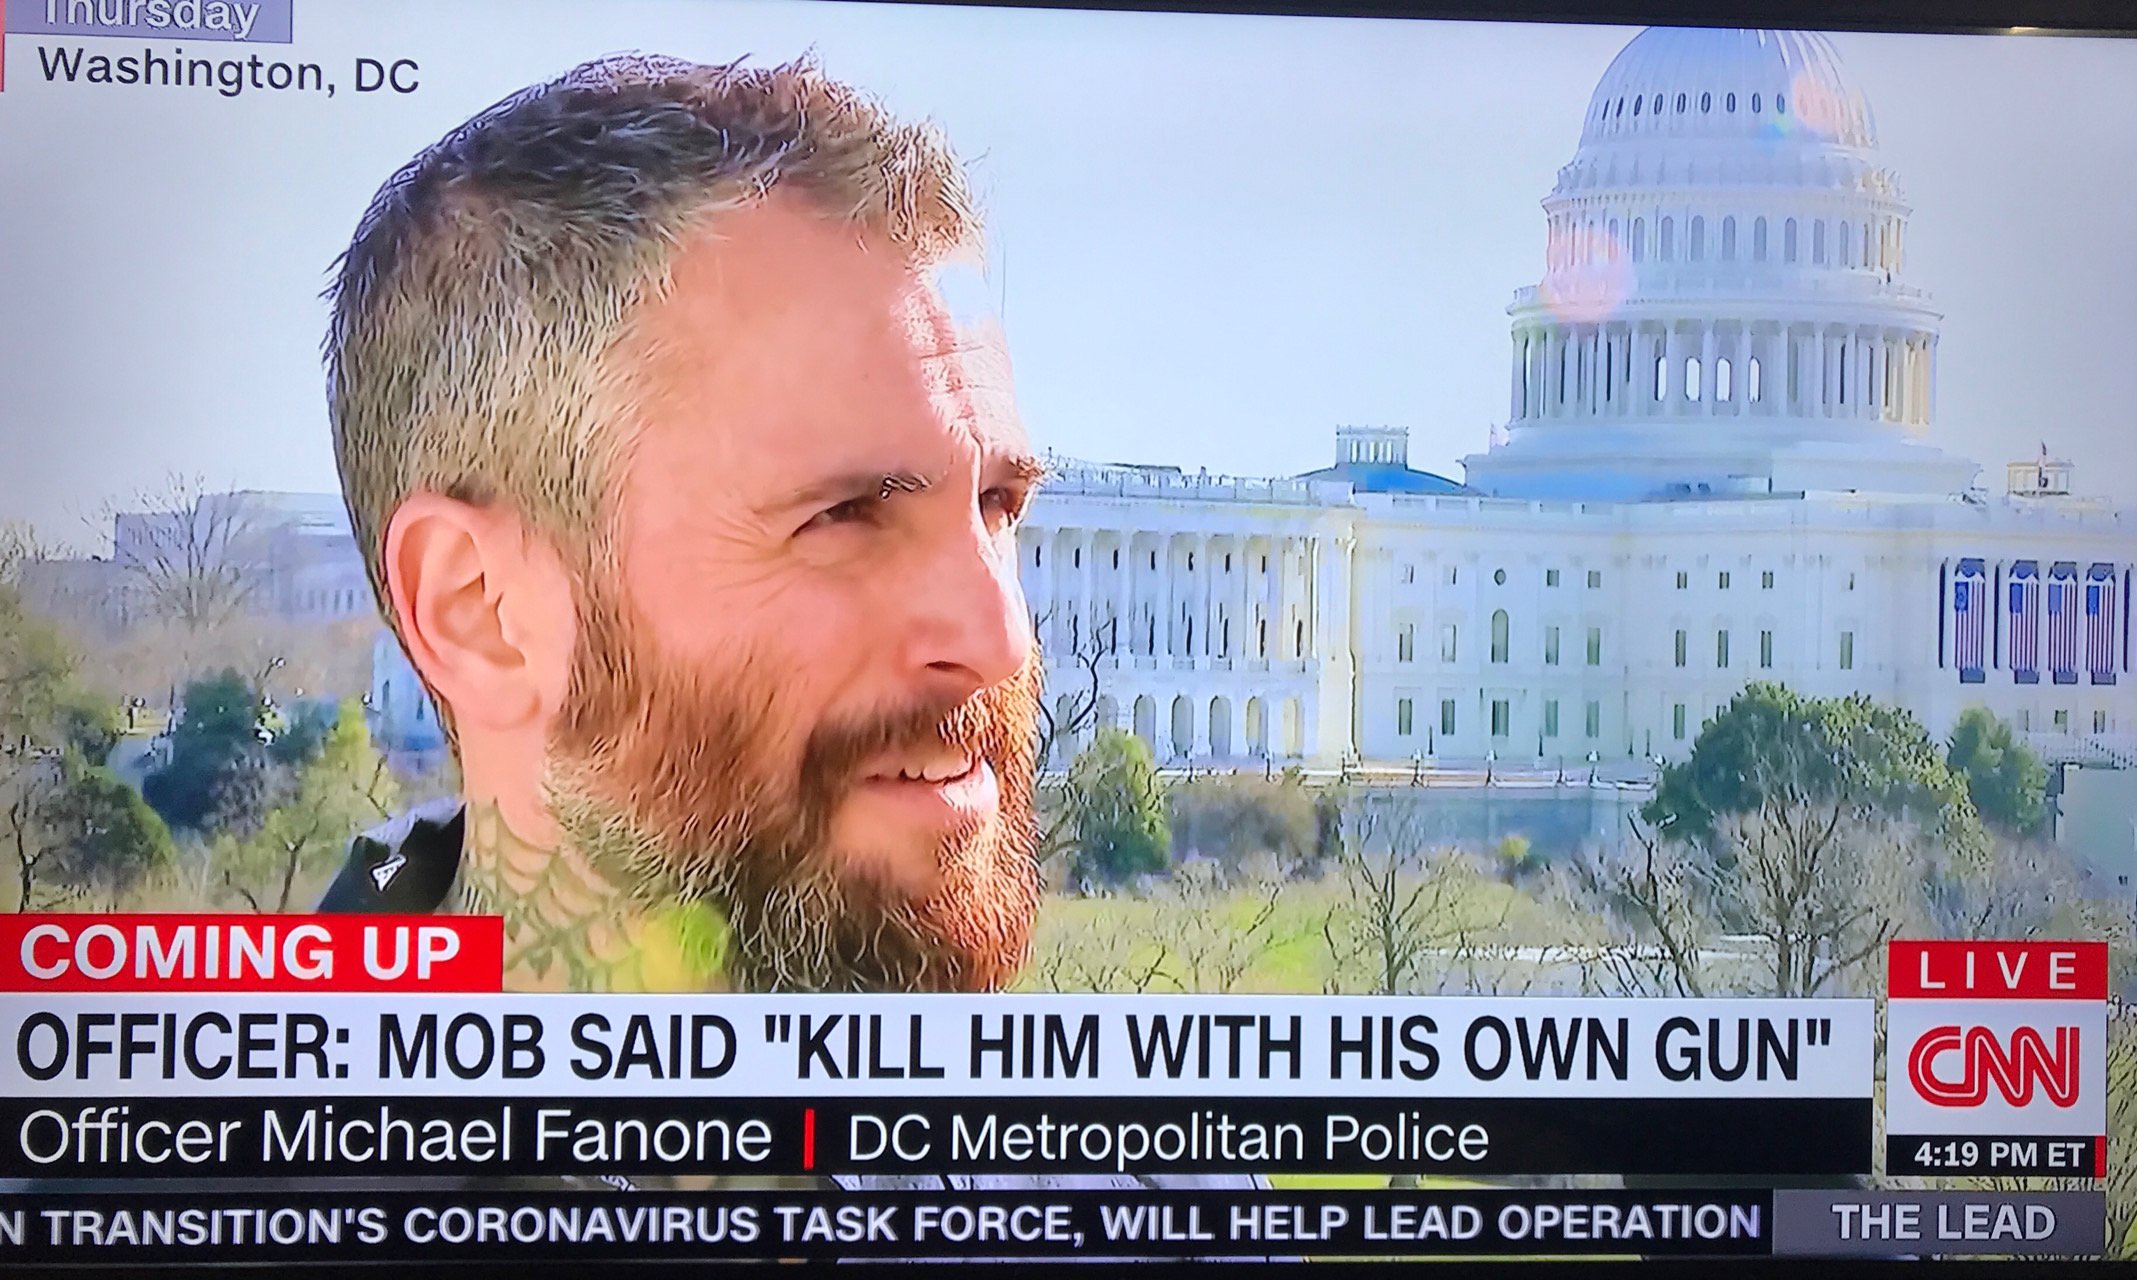
Task: Click the man's beard
Action: coord(790,800)
